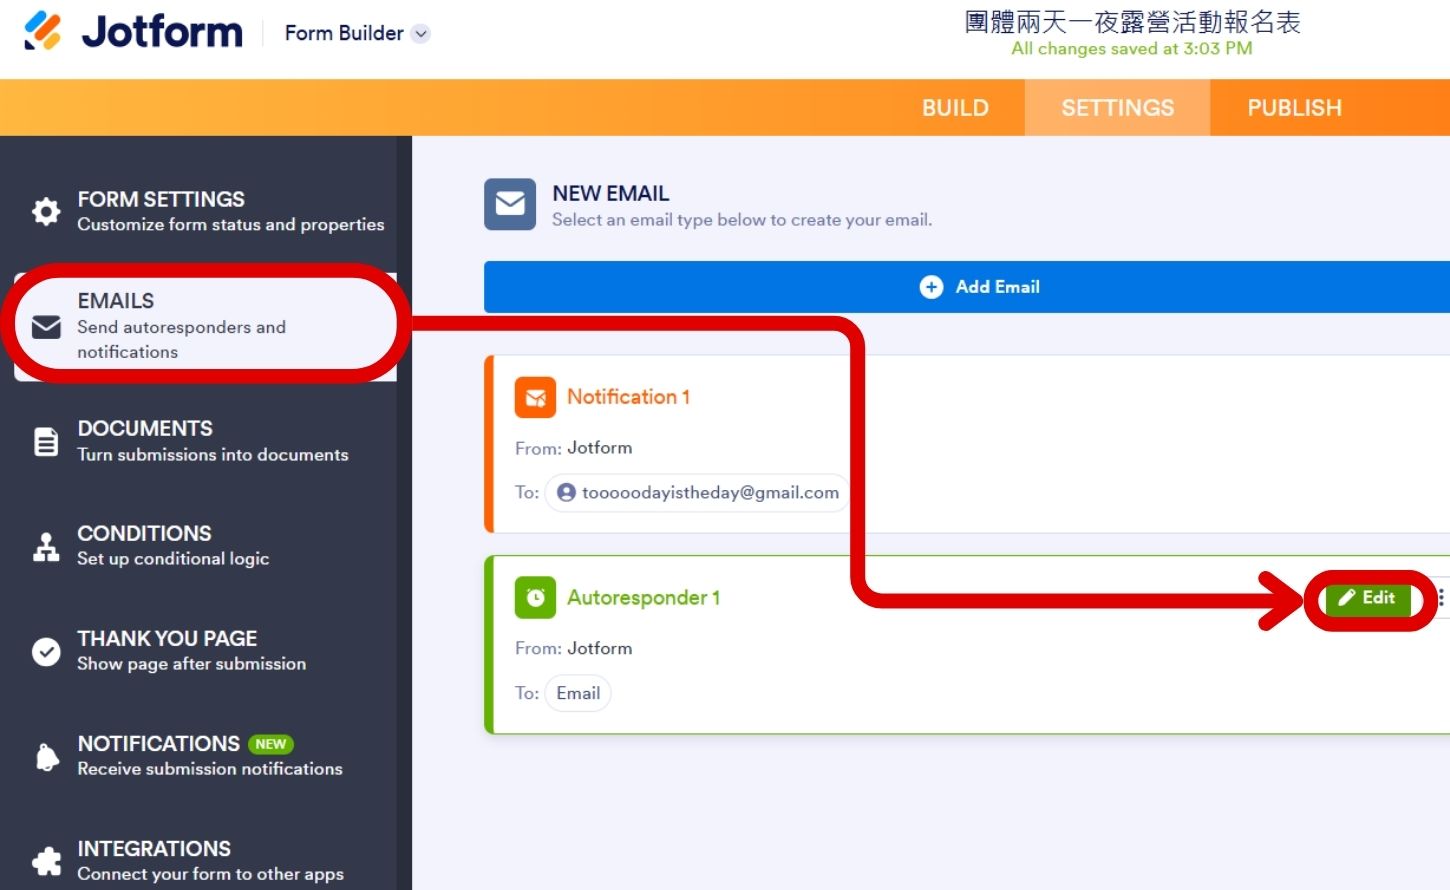Open Integrations via the puzzle piece icon

[x=46, y=860]
